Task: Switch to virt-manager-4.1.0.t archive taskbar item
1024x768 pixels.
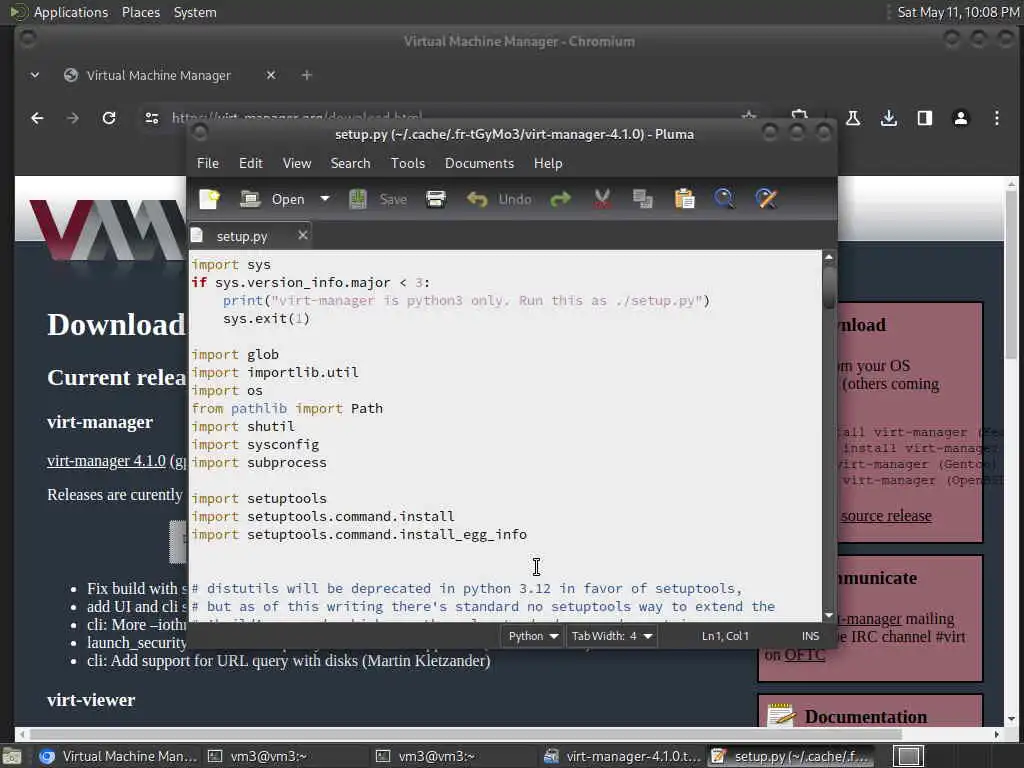Action: click(622, 756)
